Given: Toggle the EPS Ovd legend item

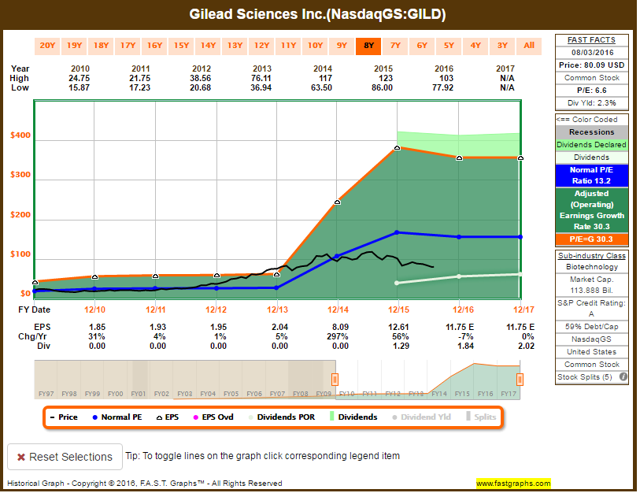Looking at the screenshot, I should click(x=213, y=417).
